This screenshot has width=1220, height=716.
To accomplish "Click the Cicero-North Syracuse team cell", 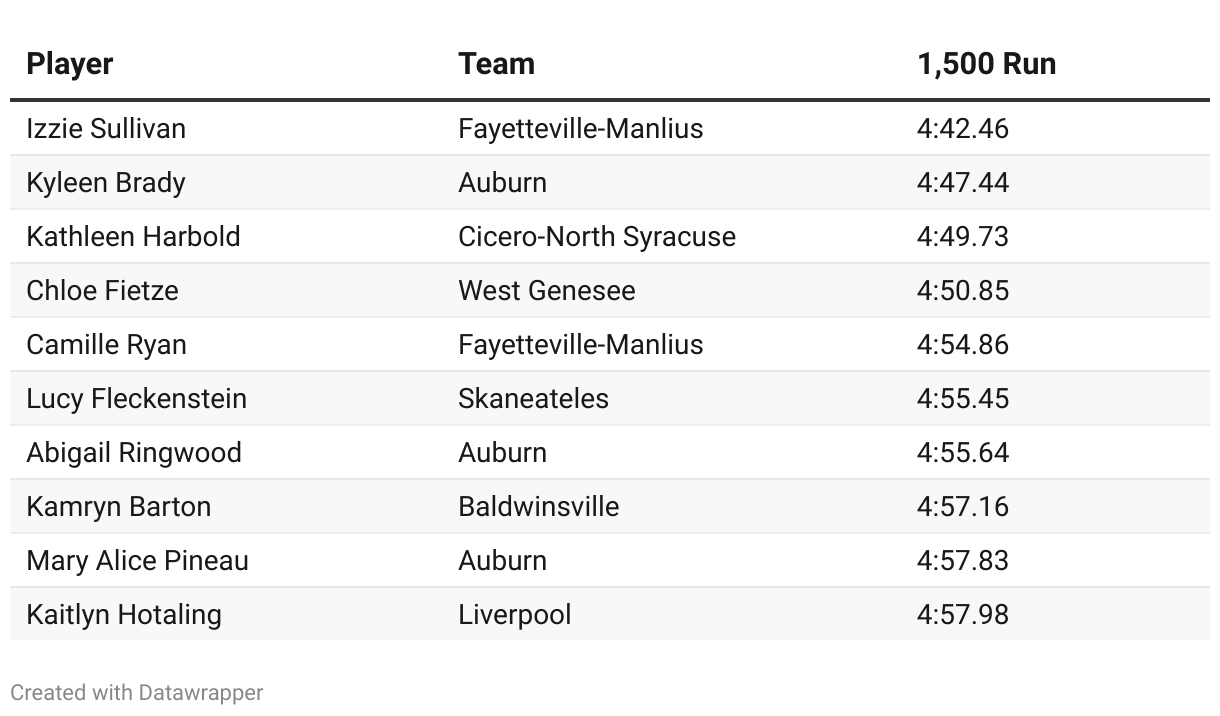I will 597,237.
